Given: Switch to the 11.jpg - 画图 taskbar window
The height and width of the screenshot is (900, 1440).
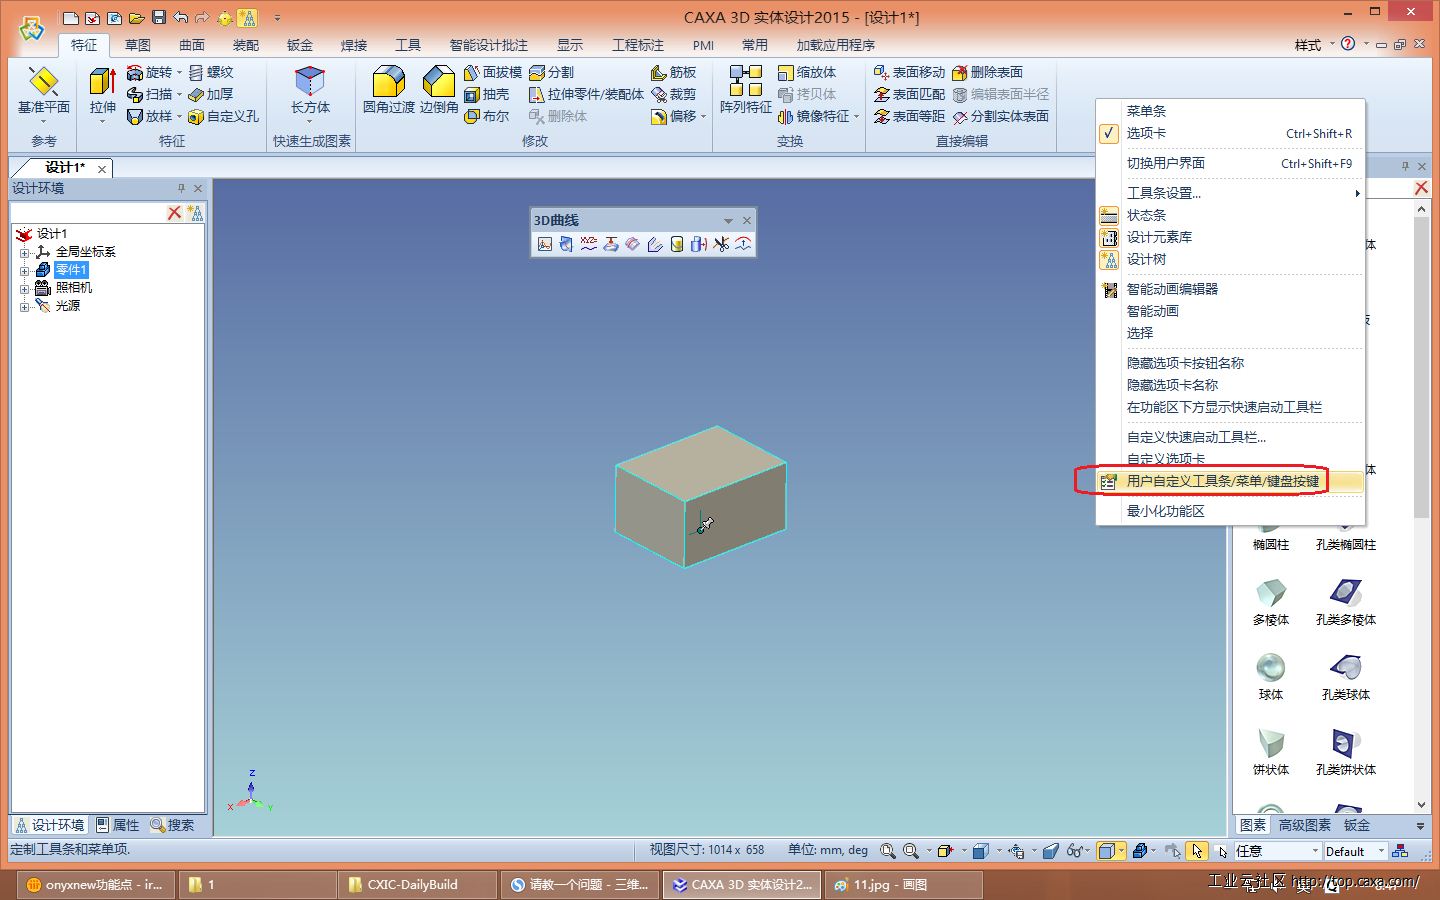Looking at the screenshot, I should click(x=904, y=884).
